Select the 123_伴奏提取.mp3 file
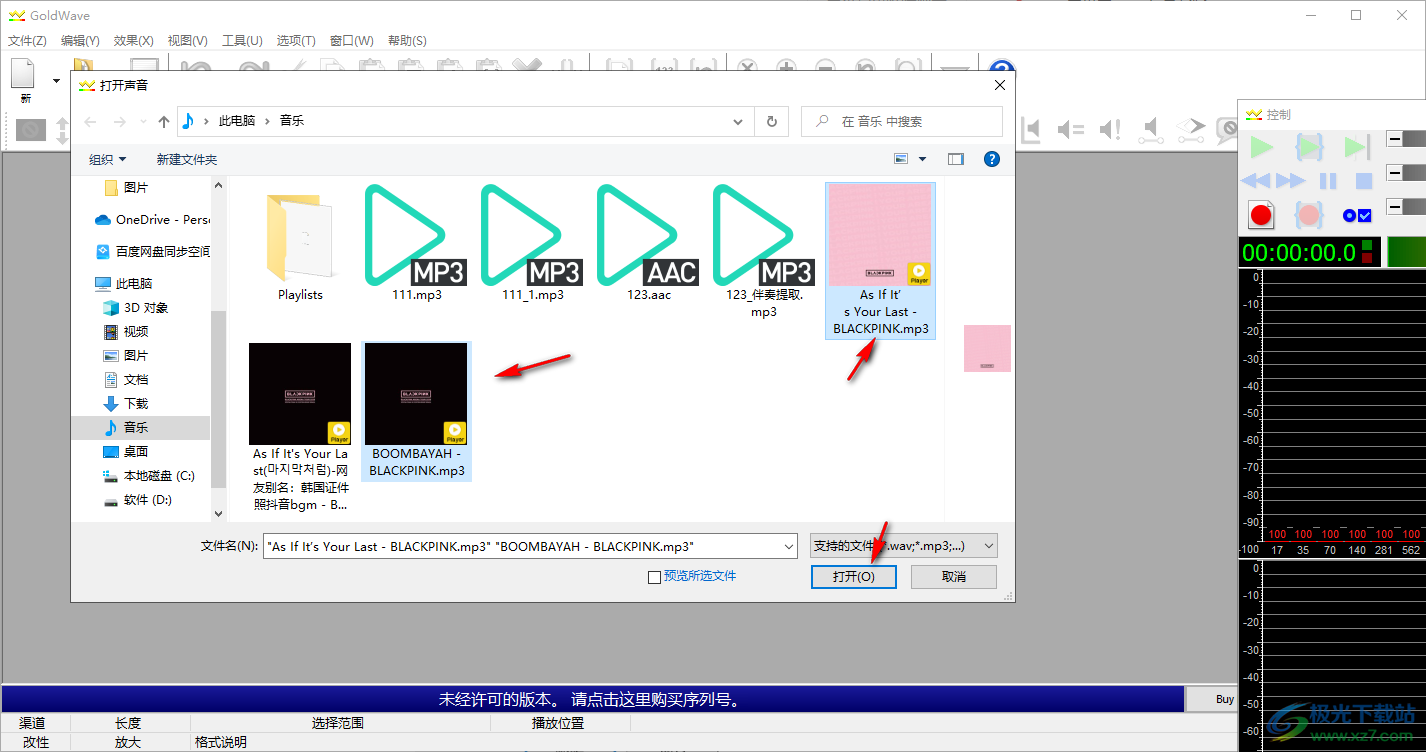The height and width of the screenshot is (752, 1426). point(764,251)
